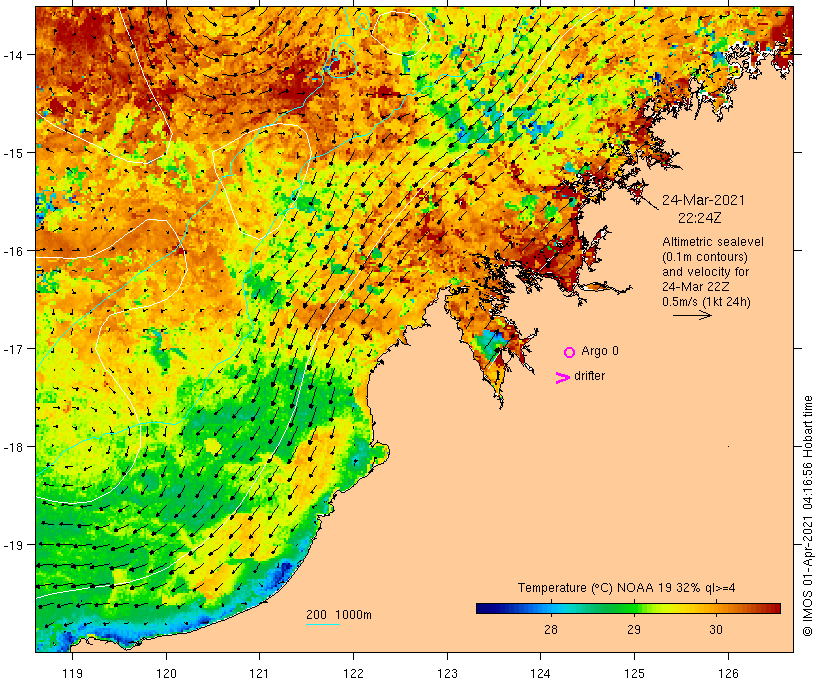Click the 'and velocity for' caption line
Image resolution: width=820 pixels, height=680 pixels.
[705, 272]
